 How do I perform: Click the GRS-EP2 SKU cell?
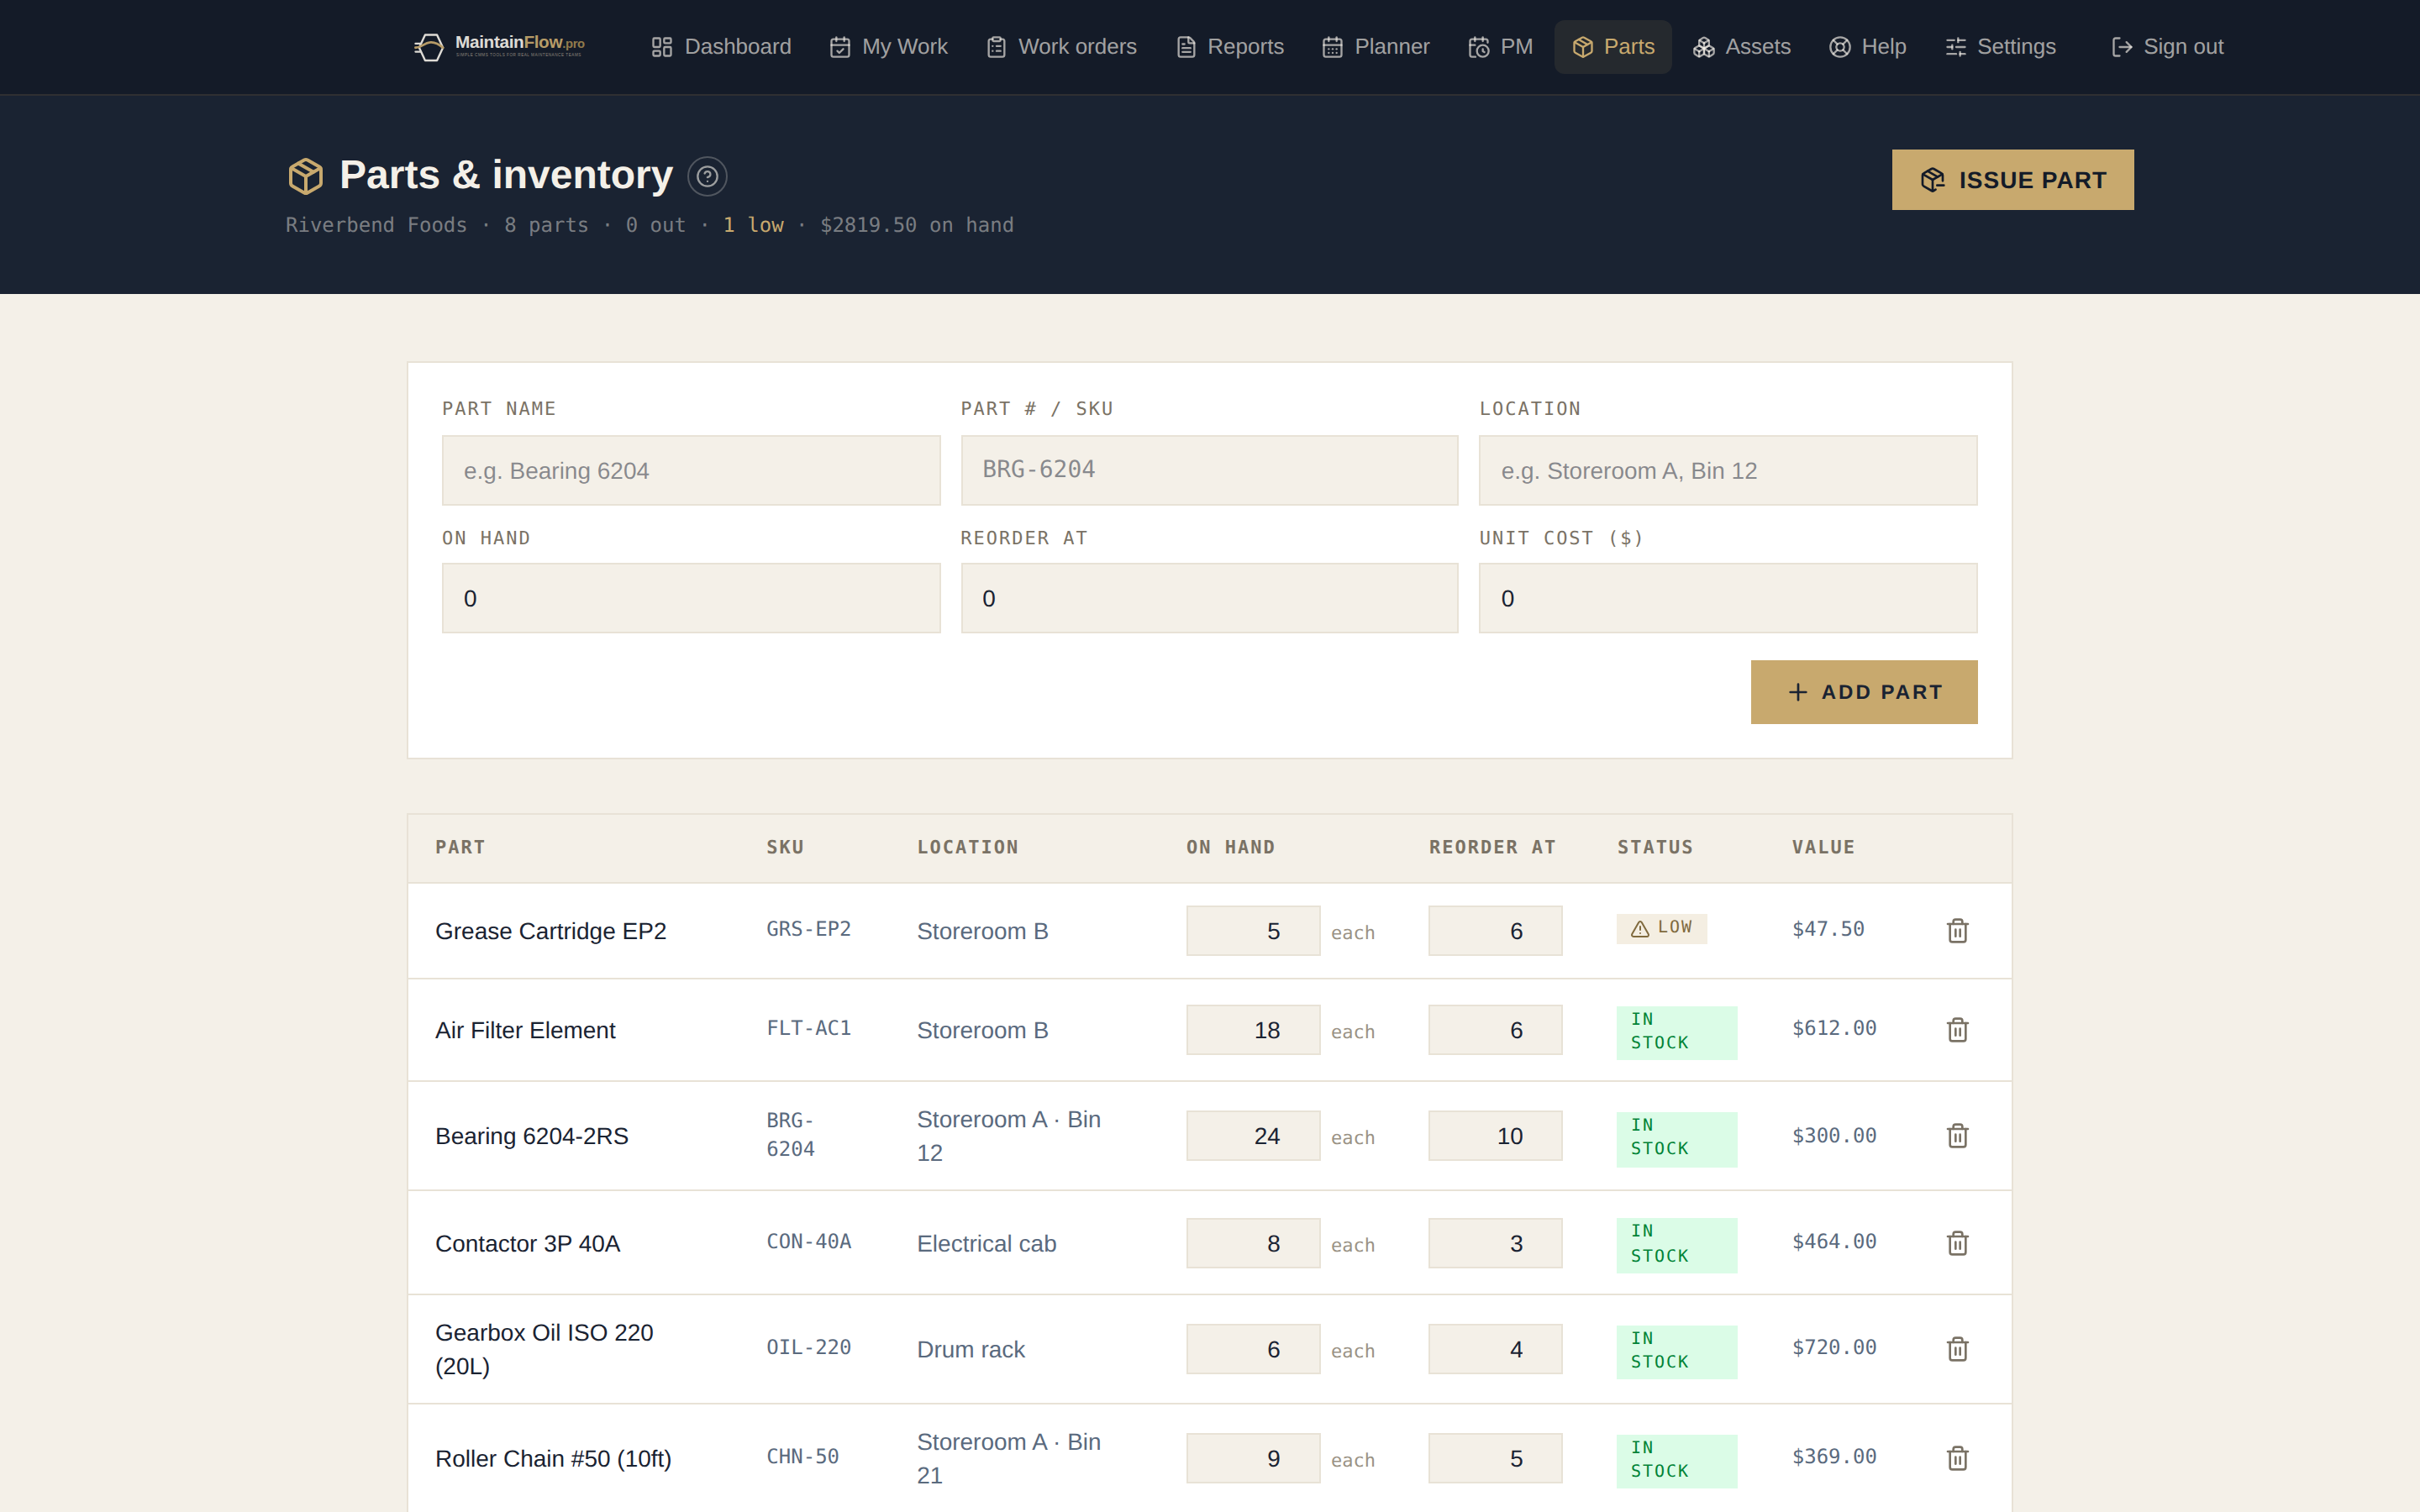pyautogui.click(x=808, y=929)
